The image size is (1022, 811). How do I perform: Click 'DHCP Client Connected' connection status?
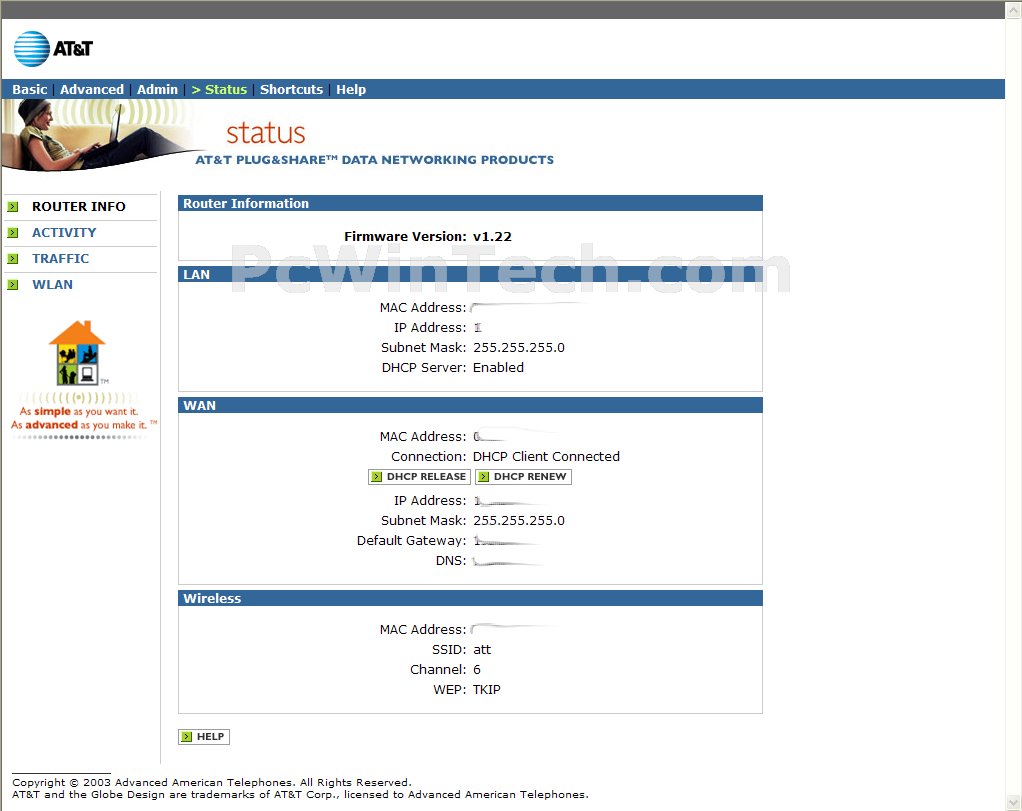[x=546, y=457]
